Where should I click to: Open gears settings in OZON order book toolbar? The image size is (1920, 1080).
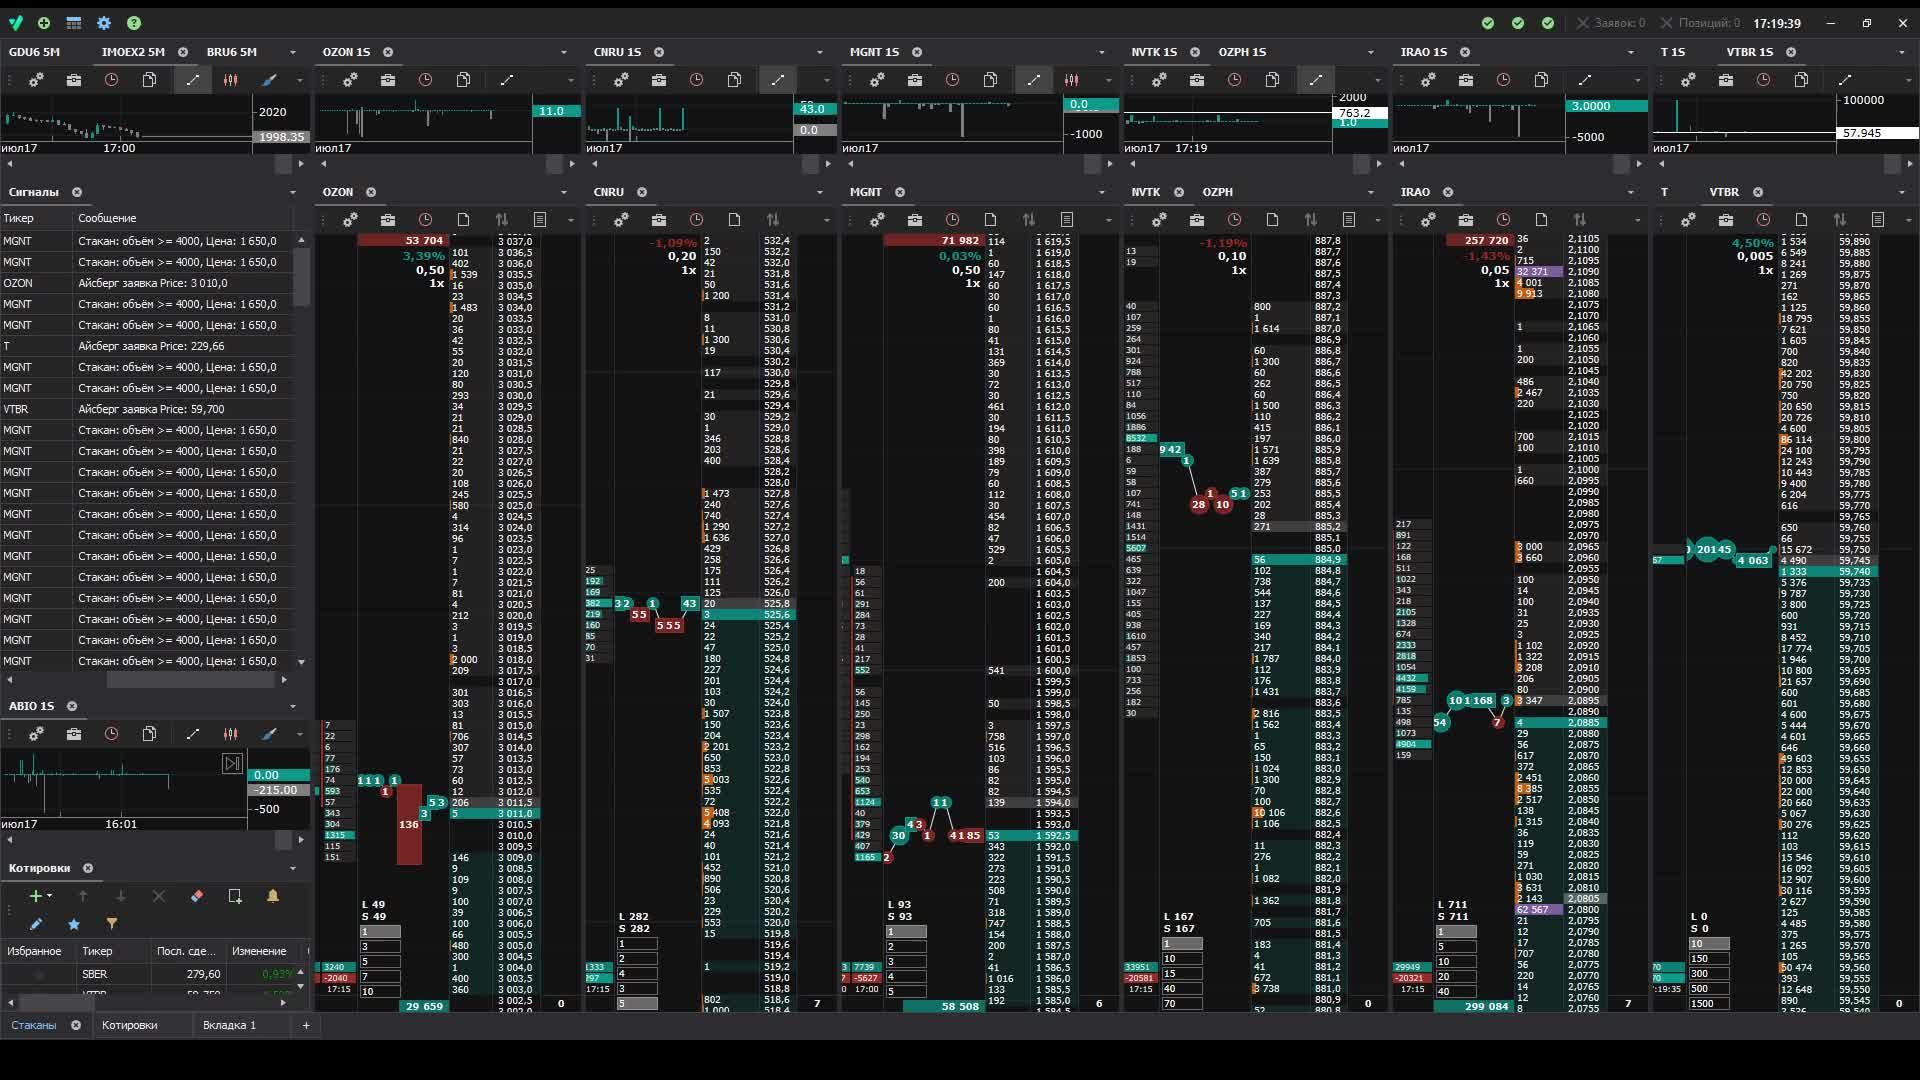[350, 219]
